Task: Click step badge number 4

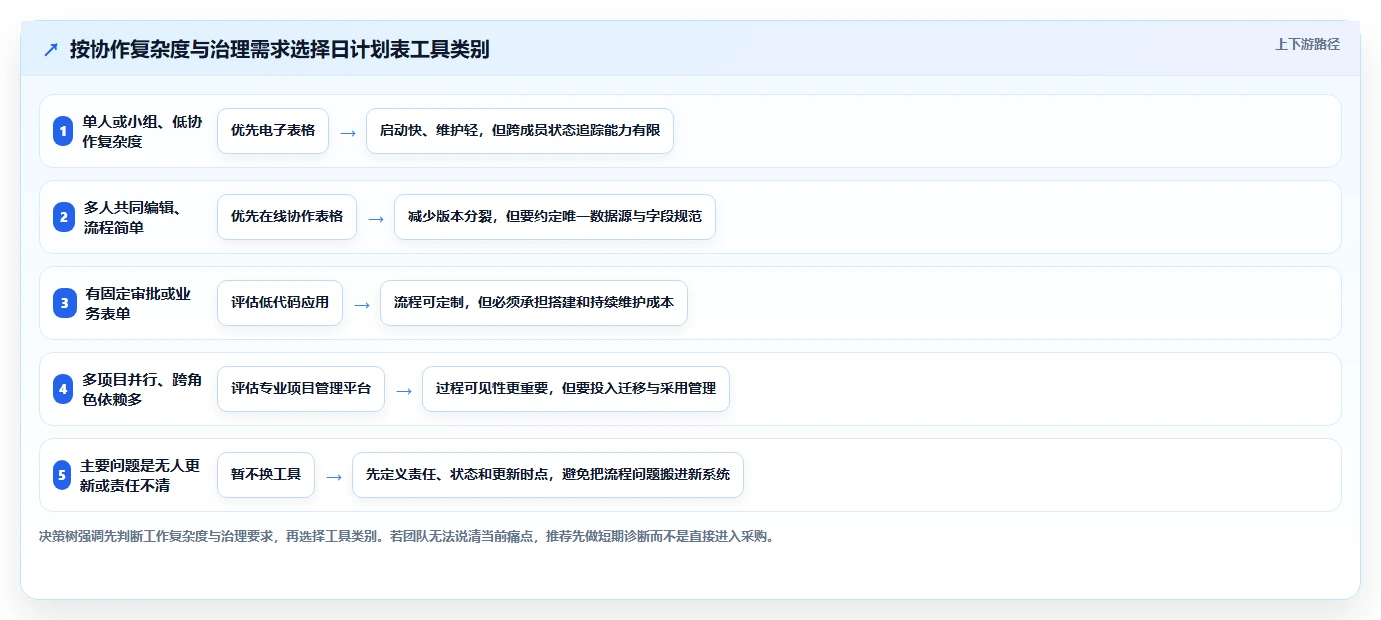Action: tap(63, 389)
